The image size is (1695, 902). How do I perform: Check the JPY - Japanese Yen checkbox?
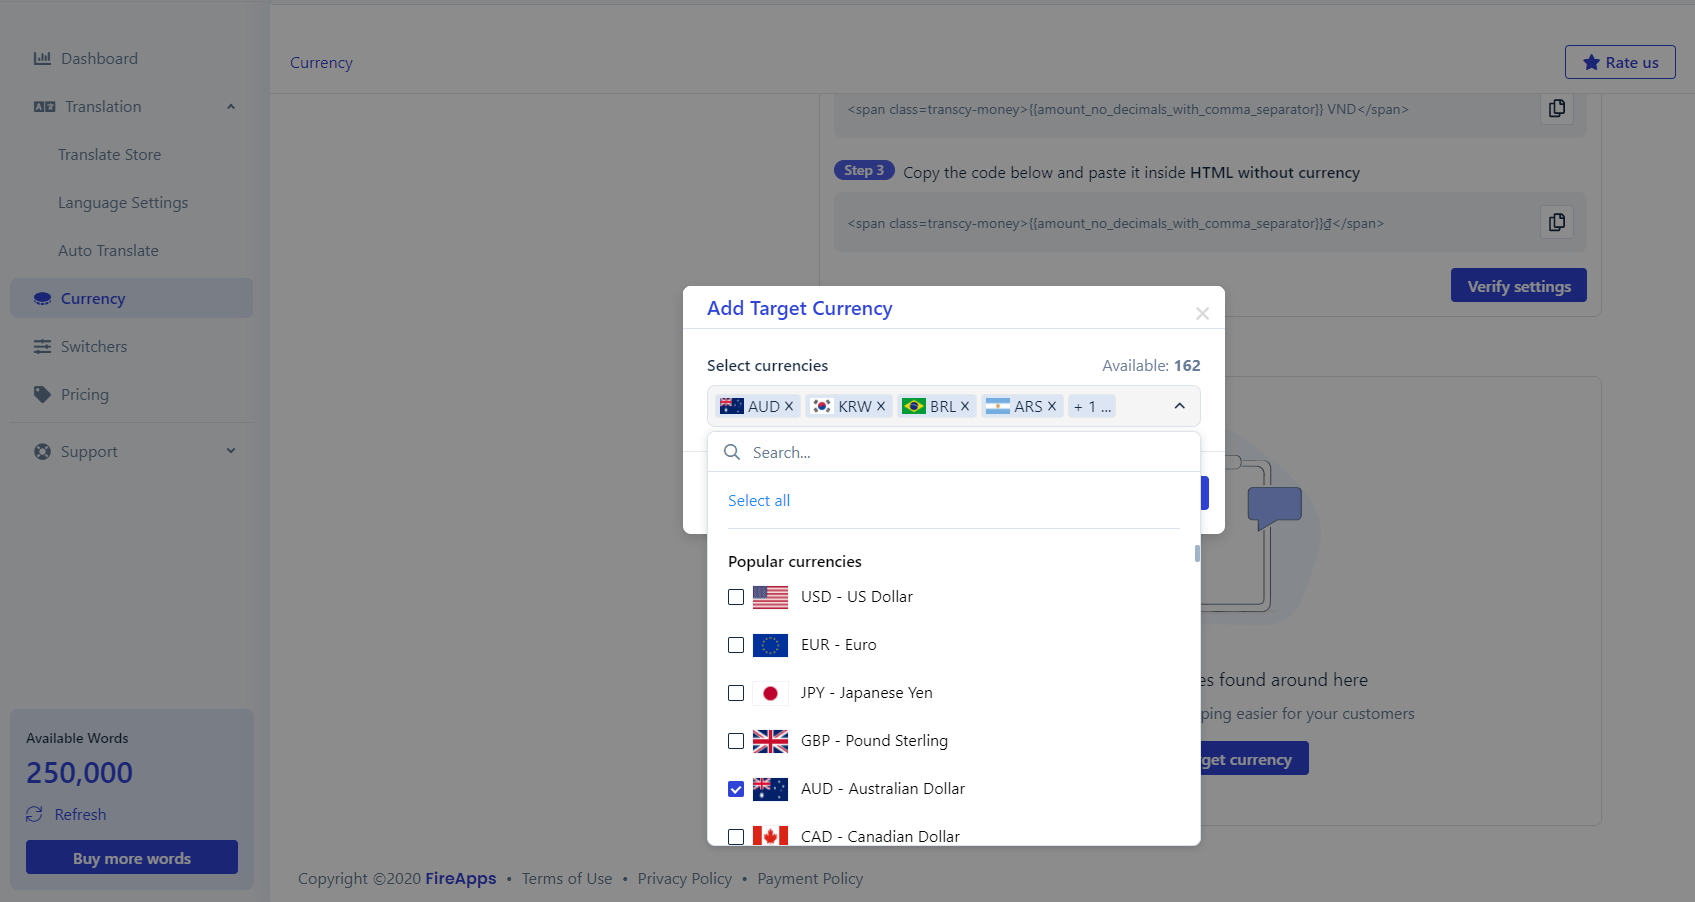click(736, 693)
